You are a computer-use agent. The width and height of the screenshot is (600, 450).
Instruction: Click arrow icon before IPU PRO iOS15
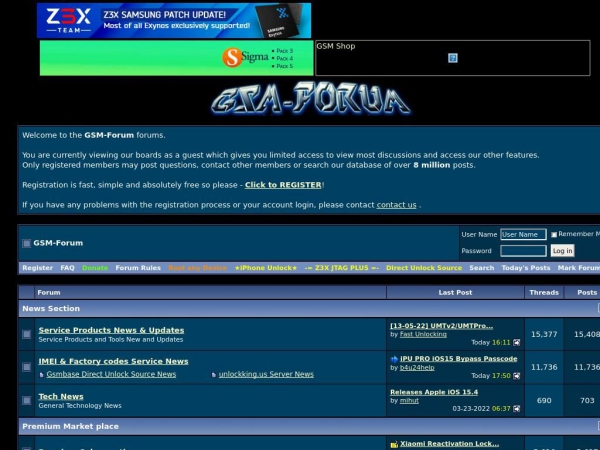coord(394,359)
